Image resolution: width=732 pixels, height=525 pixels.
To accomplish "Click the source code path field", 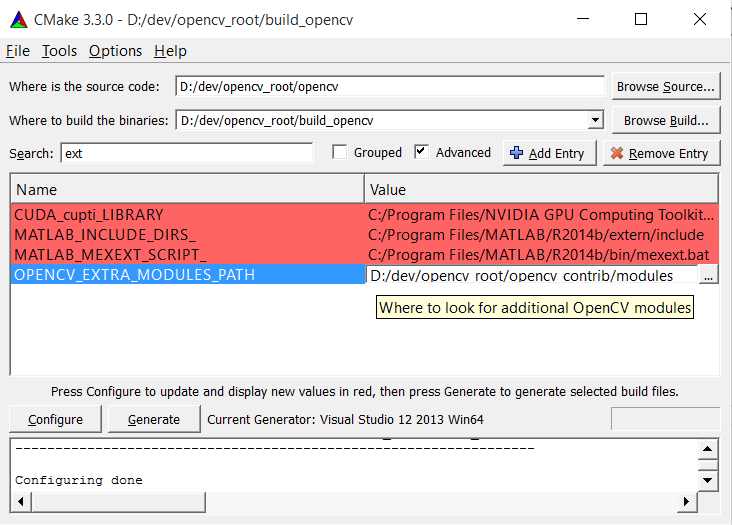I will pos(390,86).
